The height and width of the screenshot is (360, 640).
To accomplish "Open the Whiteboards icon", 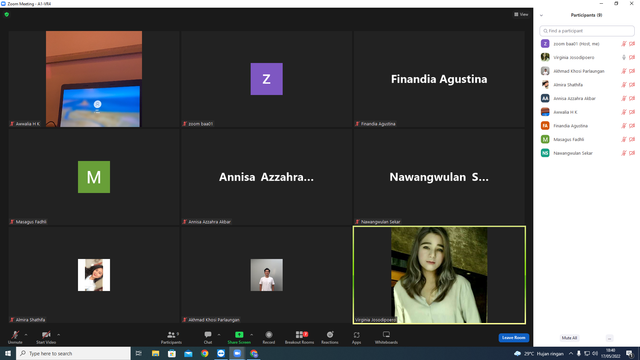I will click(386, 335).
